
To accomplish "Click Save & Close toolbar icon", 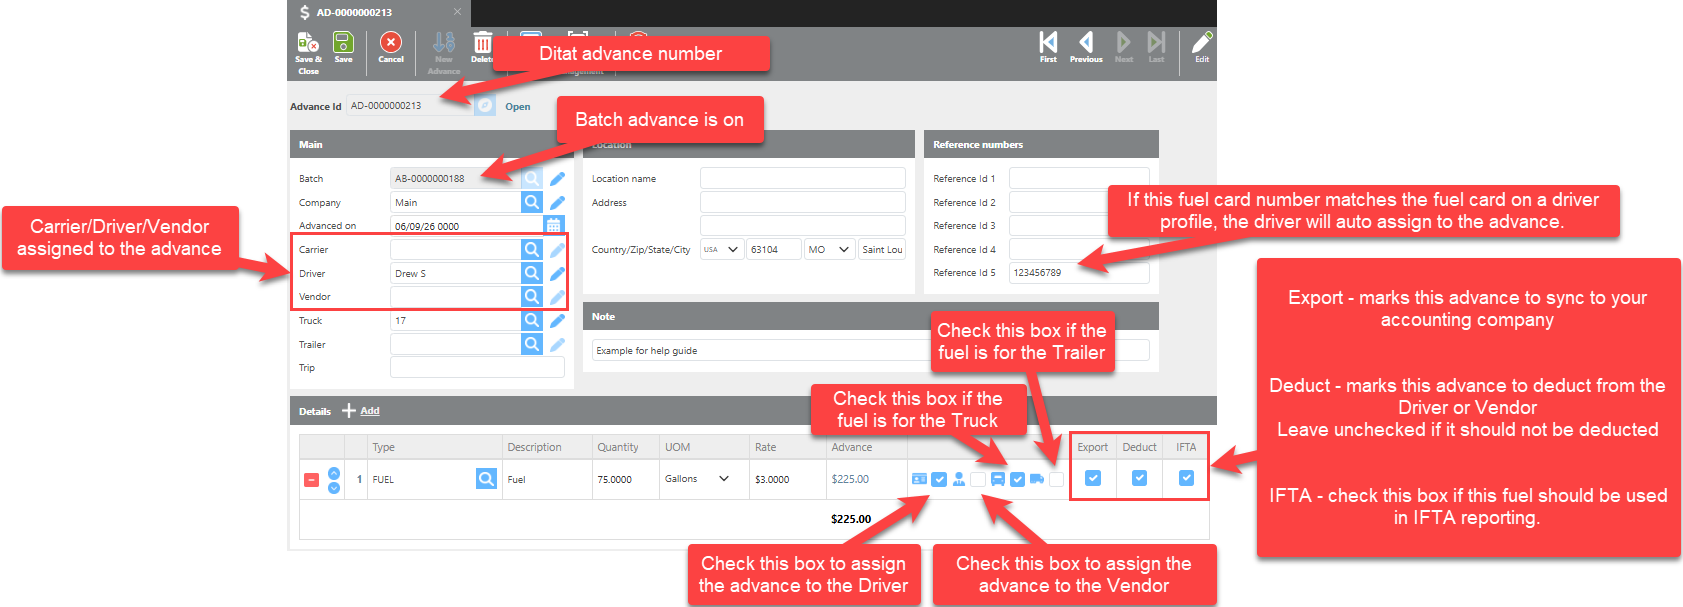I will click(x=307, y=44).
